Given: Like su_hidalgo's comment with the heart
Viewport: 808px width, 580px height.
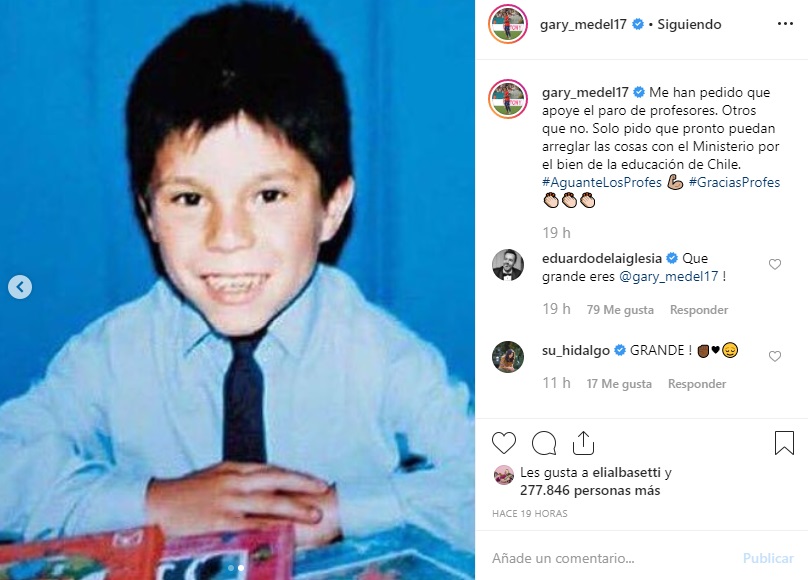Looking at the screenshot, I should tap(775, 356).
